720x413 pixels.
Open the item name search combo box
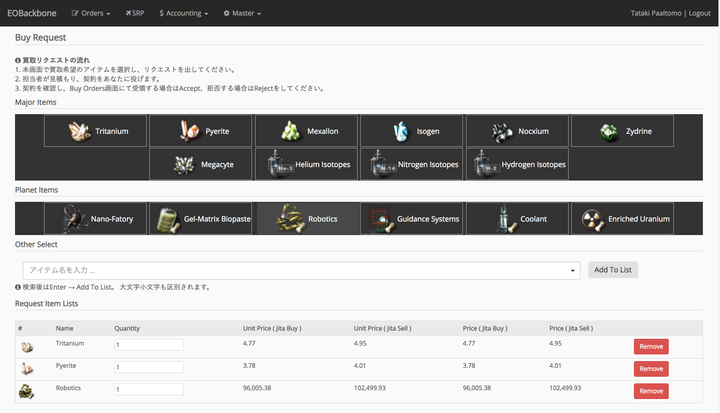point(301,270)
